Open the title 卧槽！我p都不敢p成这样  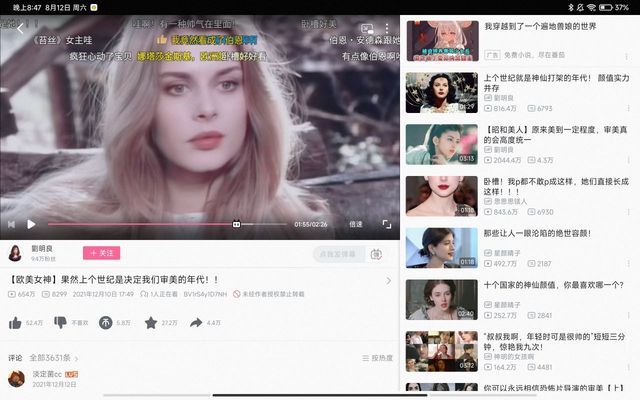(x=556, y=186)
